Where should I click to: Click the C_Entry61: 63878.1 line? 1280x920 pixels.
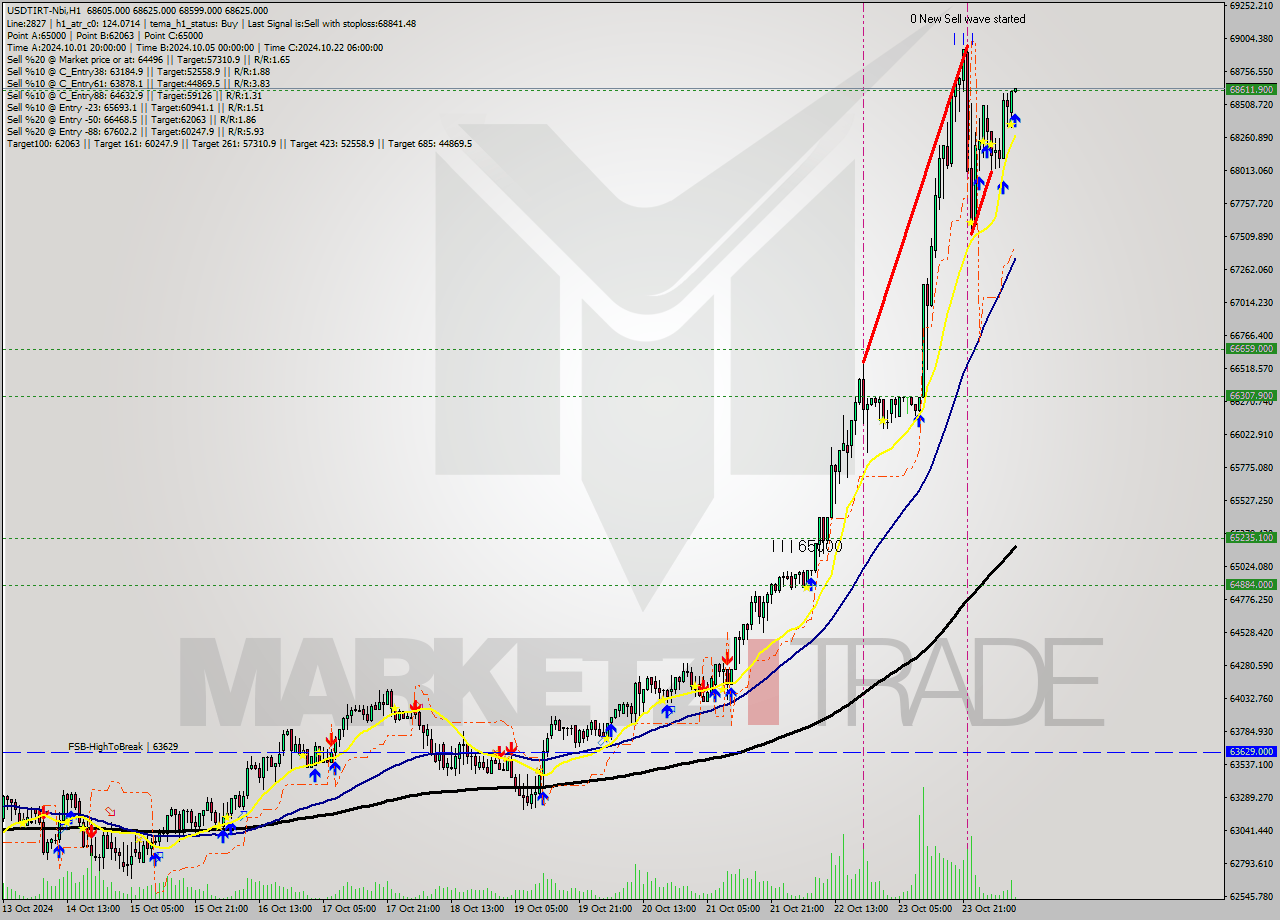[138, 83]
